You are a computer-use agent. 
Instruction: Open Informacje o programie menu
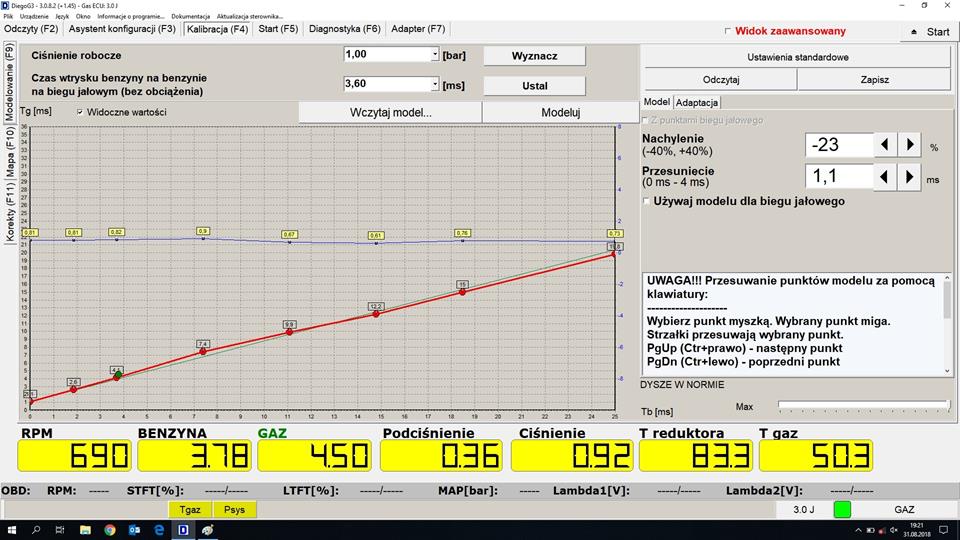tap(130, 17)
